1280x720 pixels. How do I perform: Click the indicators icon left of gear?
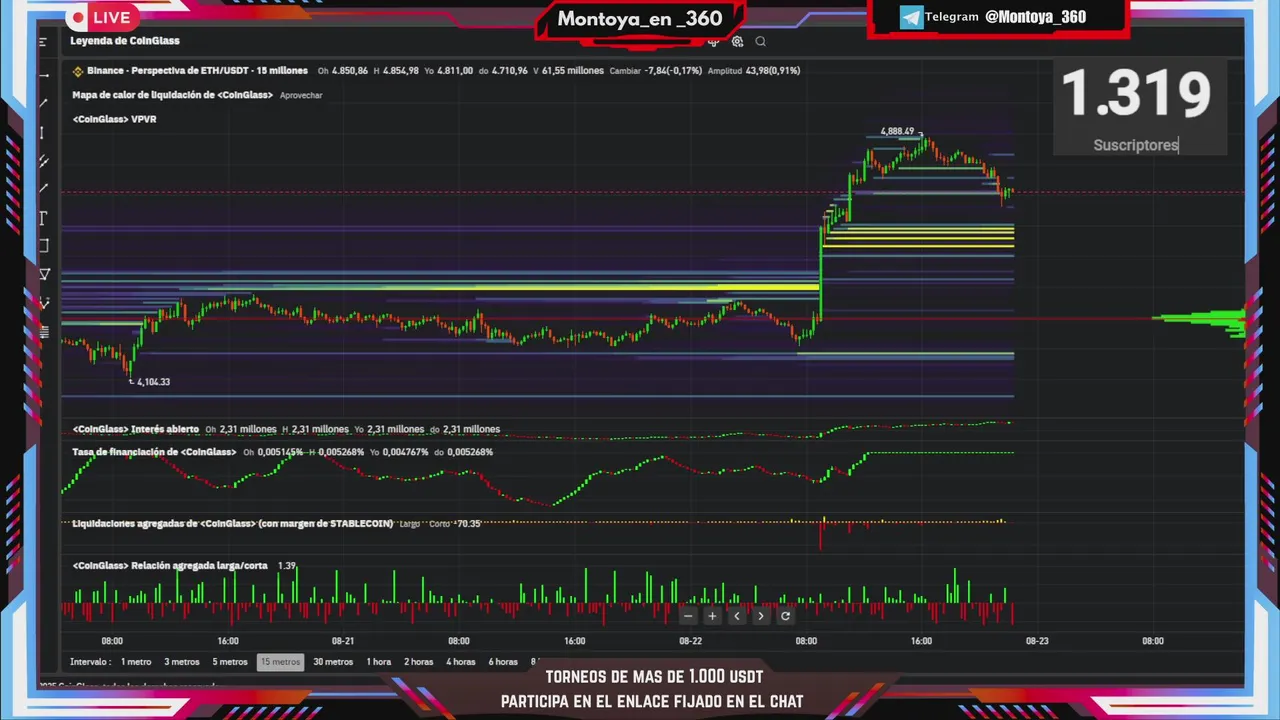click(713, 42)
